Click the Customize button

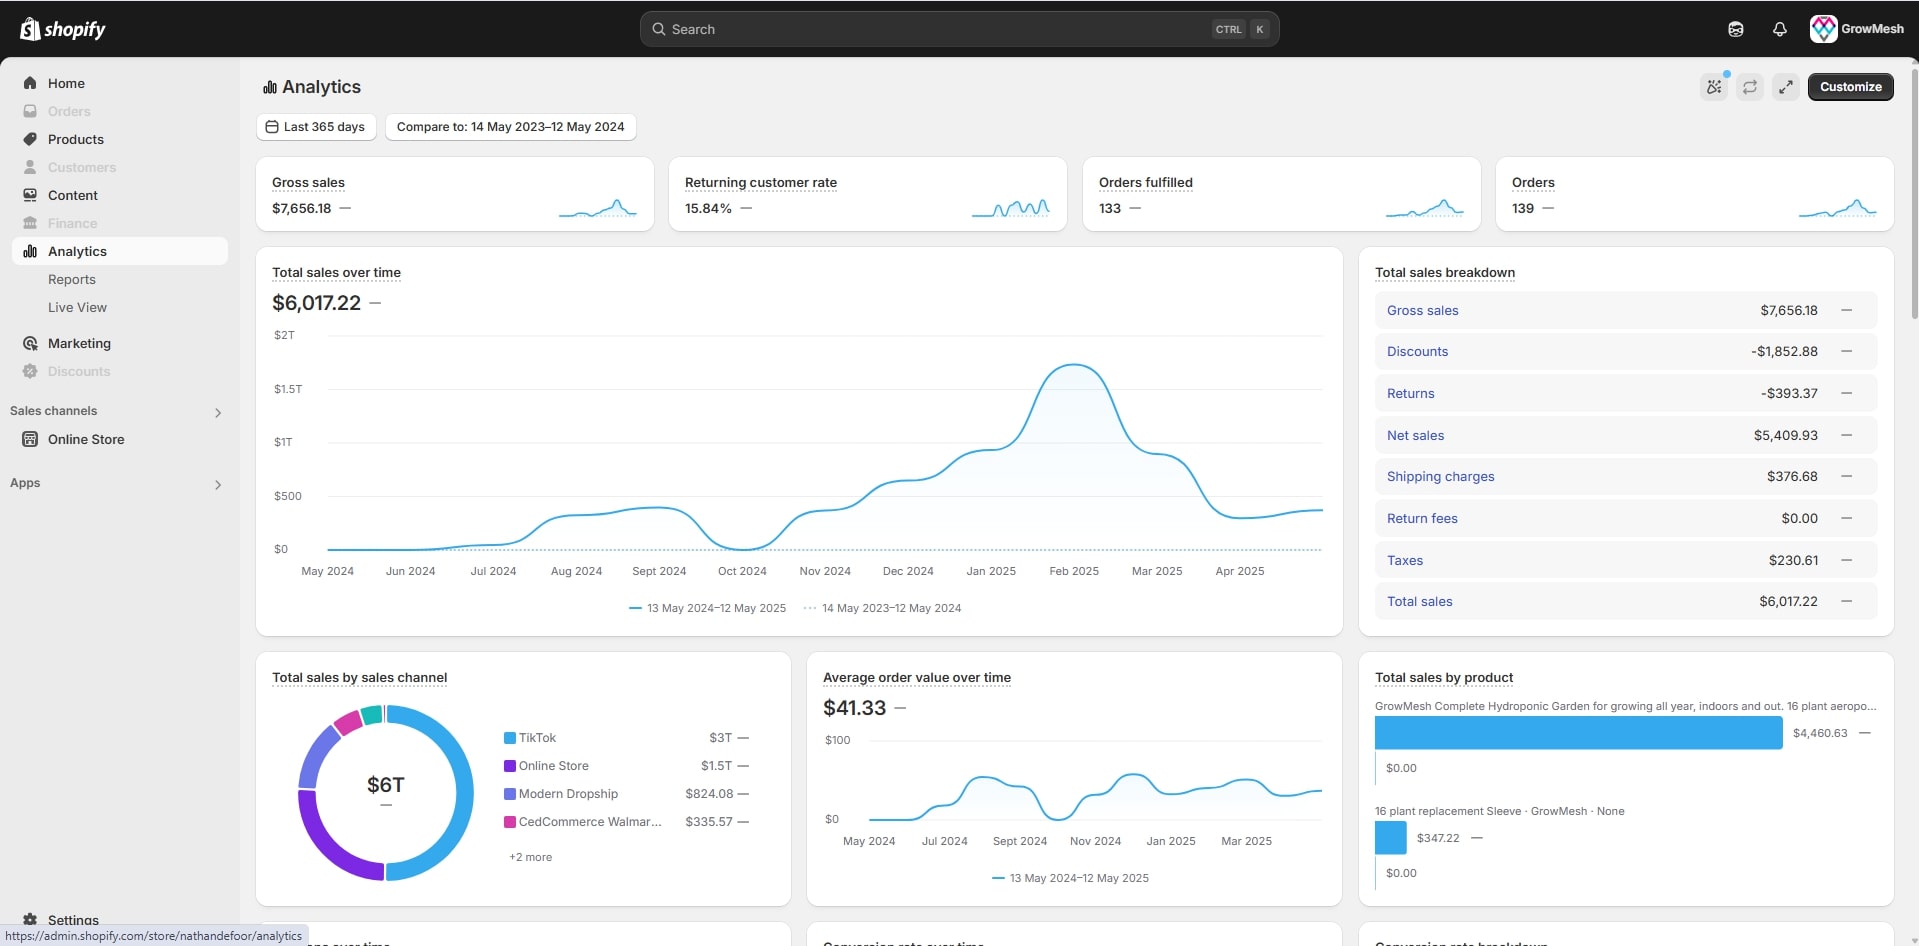click(x=1850, y=87)
